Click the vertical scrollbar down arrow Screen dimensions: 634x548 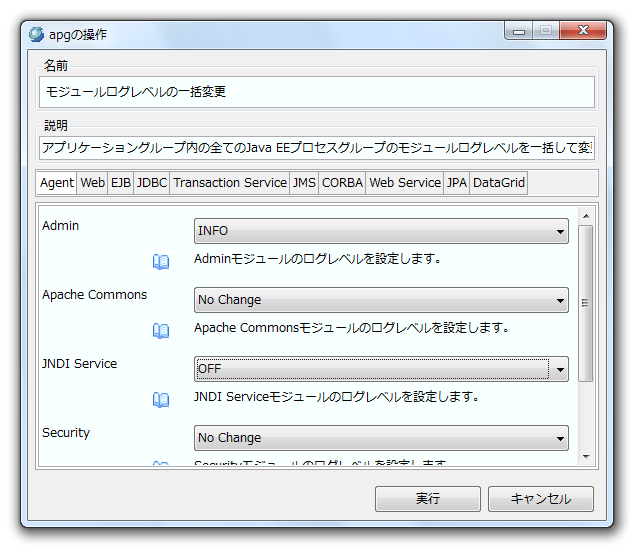coord(586,457)
